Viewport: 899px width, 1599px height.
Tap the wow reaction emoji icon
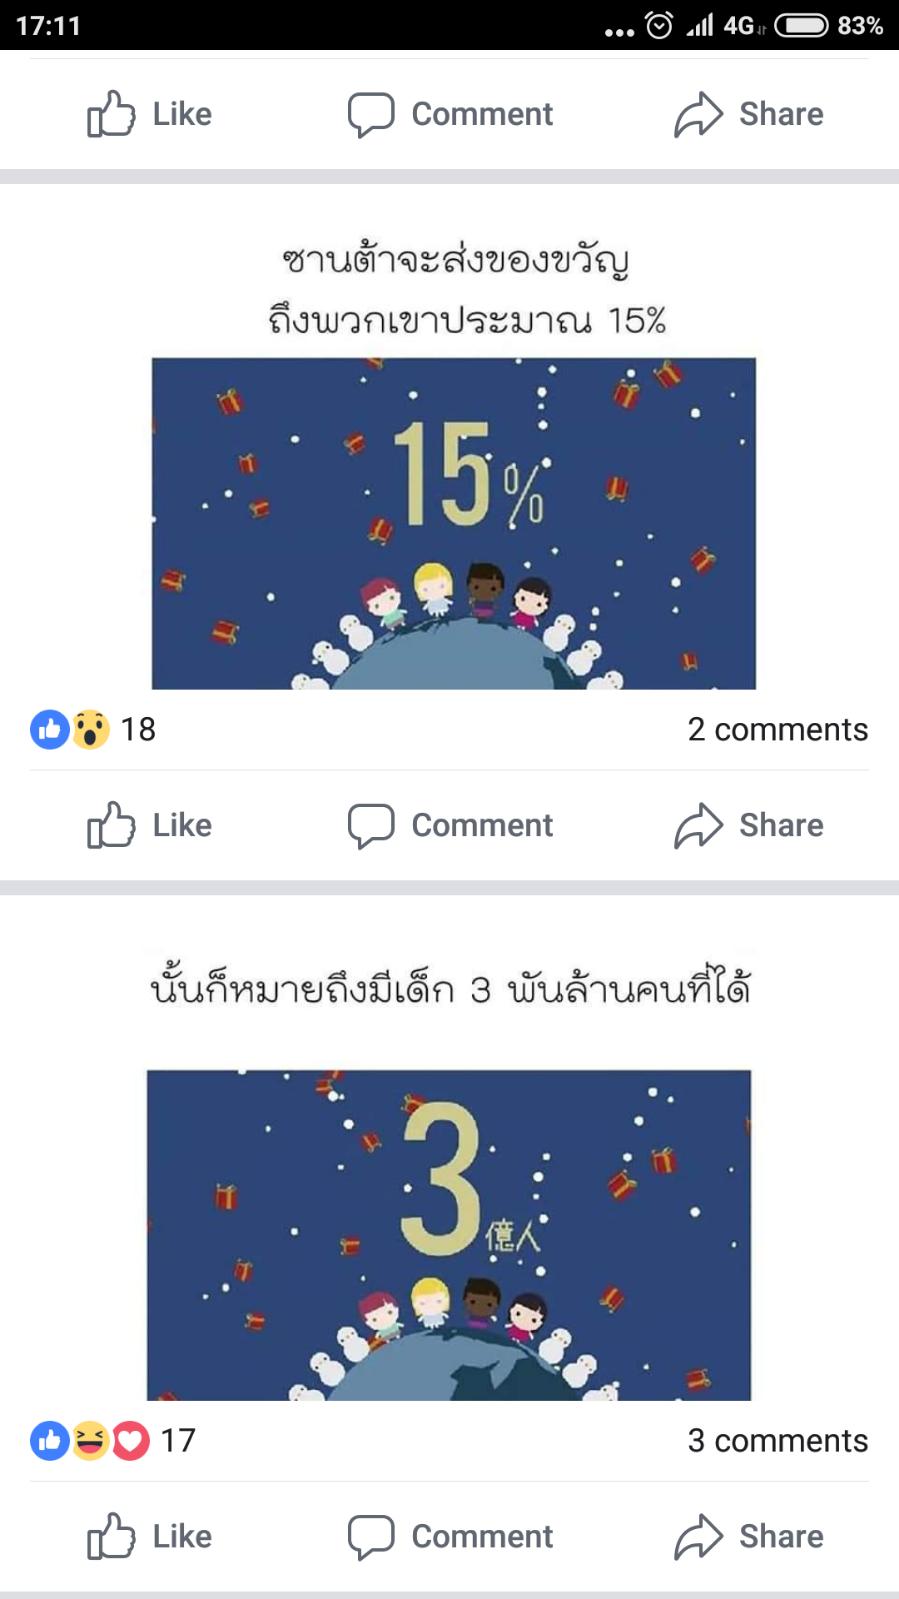tap(90, 729)
